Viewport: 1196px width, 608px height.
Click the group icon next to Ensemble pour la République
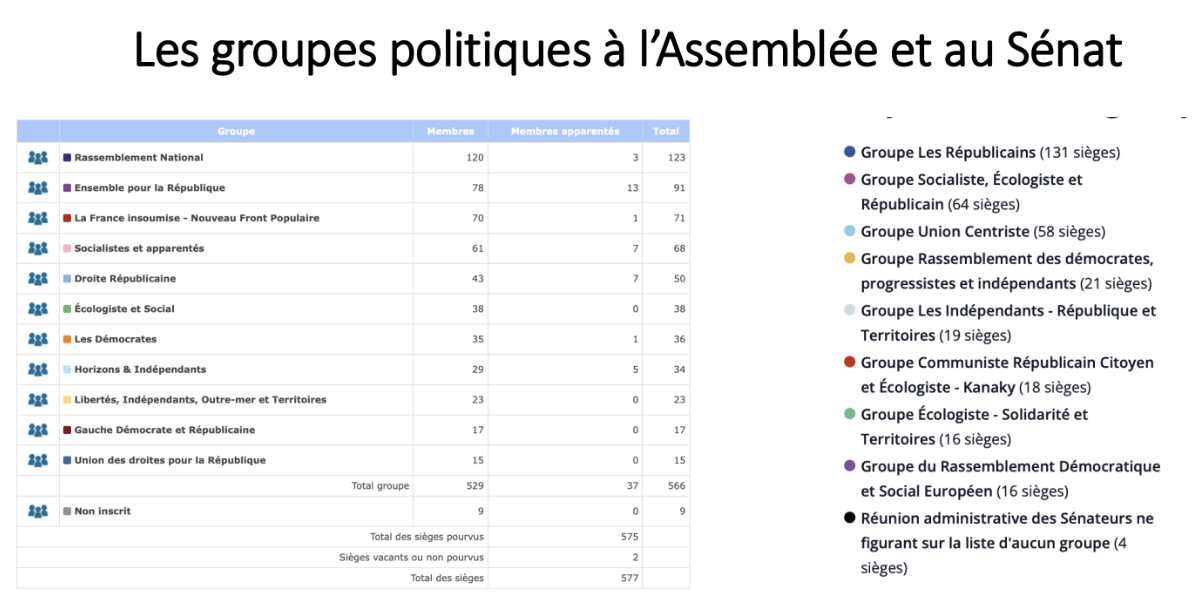[38, 188]
